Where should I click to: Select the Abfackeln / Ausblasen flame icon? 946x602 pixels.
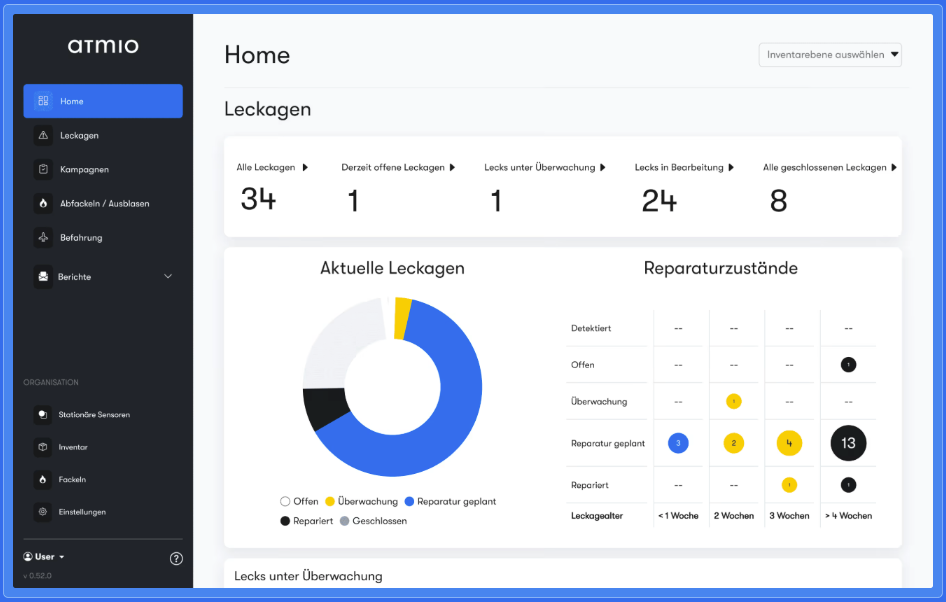(x=43, y=204)
